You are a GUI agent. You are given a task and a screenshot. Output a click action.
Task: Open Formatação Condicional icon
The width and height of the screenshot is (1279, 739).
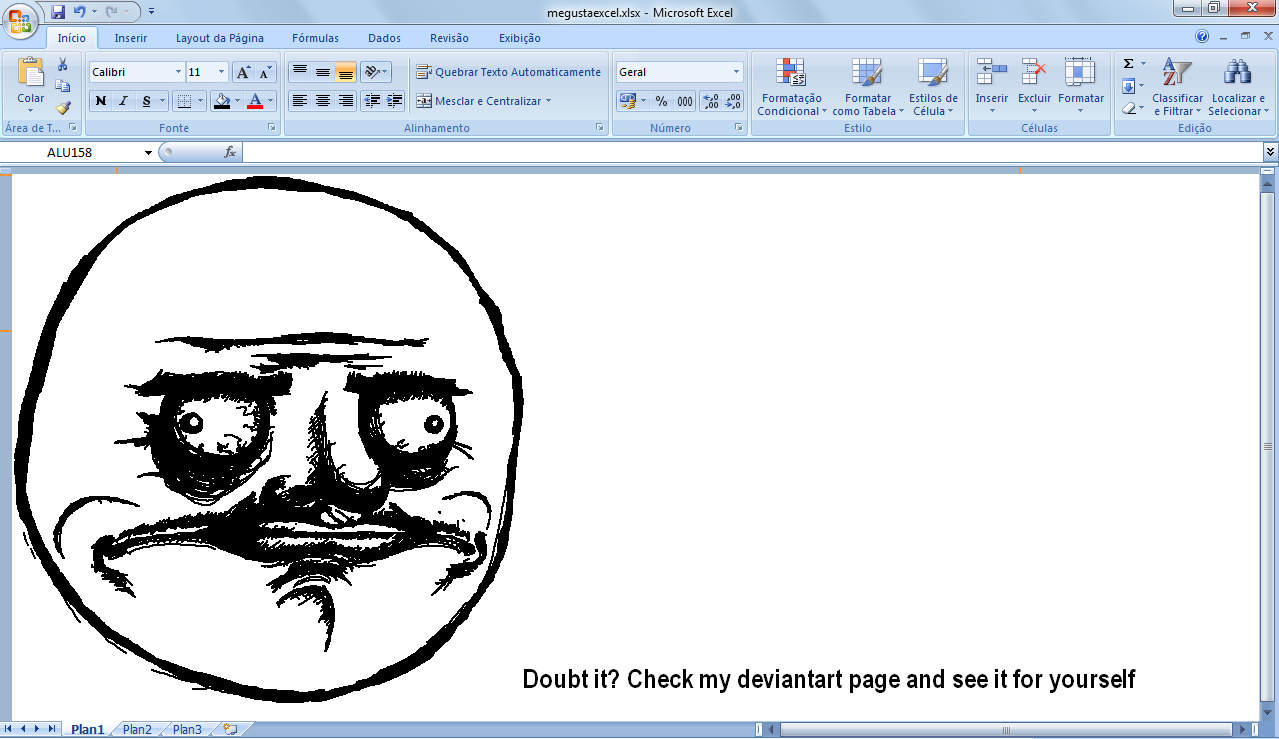790,74
